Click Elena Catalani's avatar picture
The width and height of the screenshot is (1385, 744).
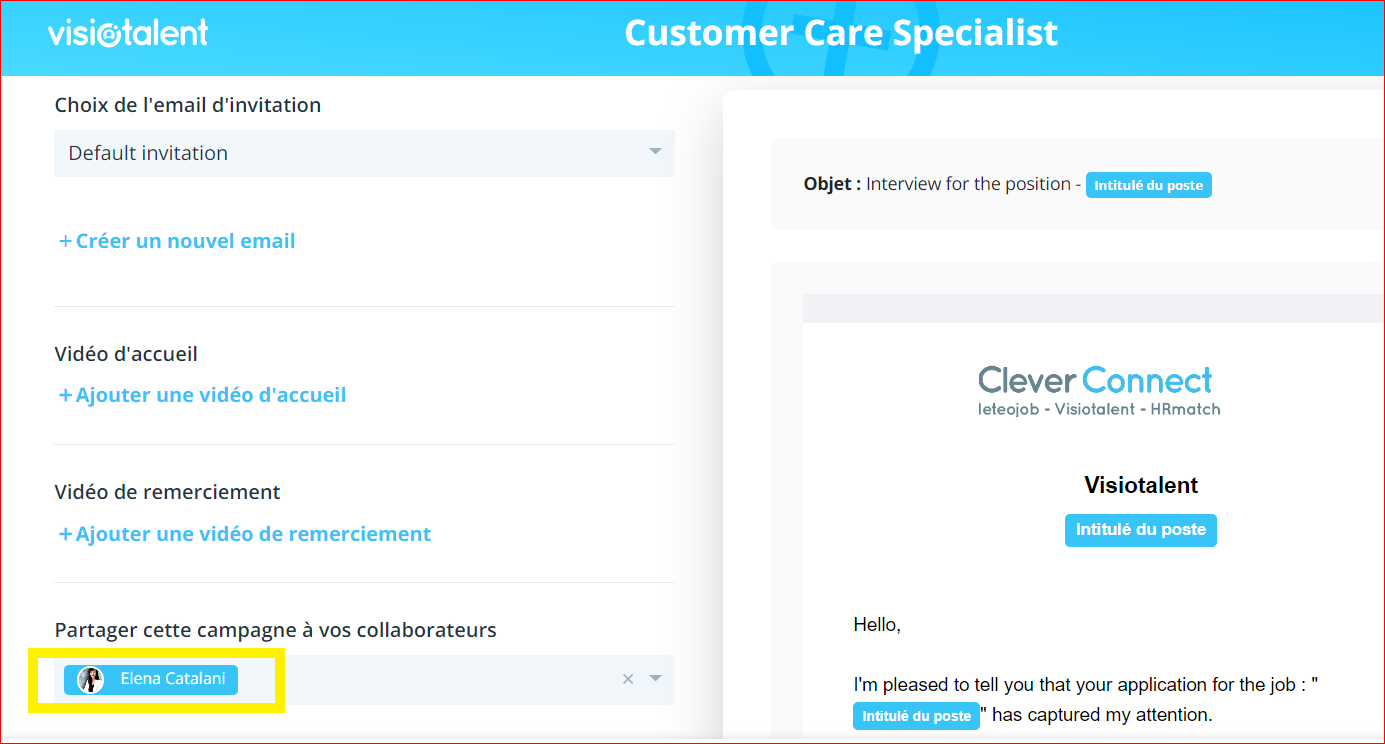[91, 680]
